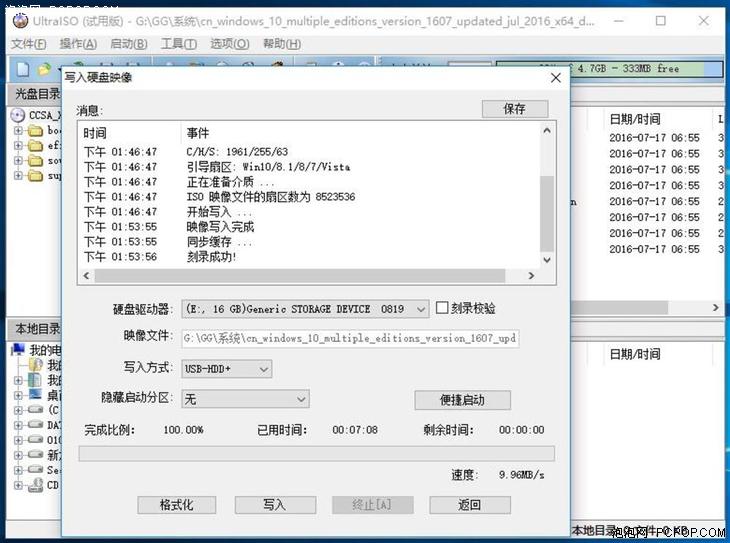Expand the efi folder tree node
Screen dimensions: 730x543
(18, 146)
